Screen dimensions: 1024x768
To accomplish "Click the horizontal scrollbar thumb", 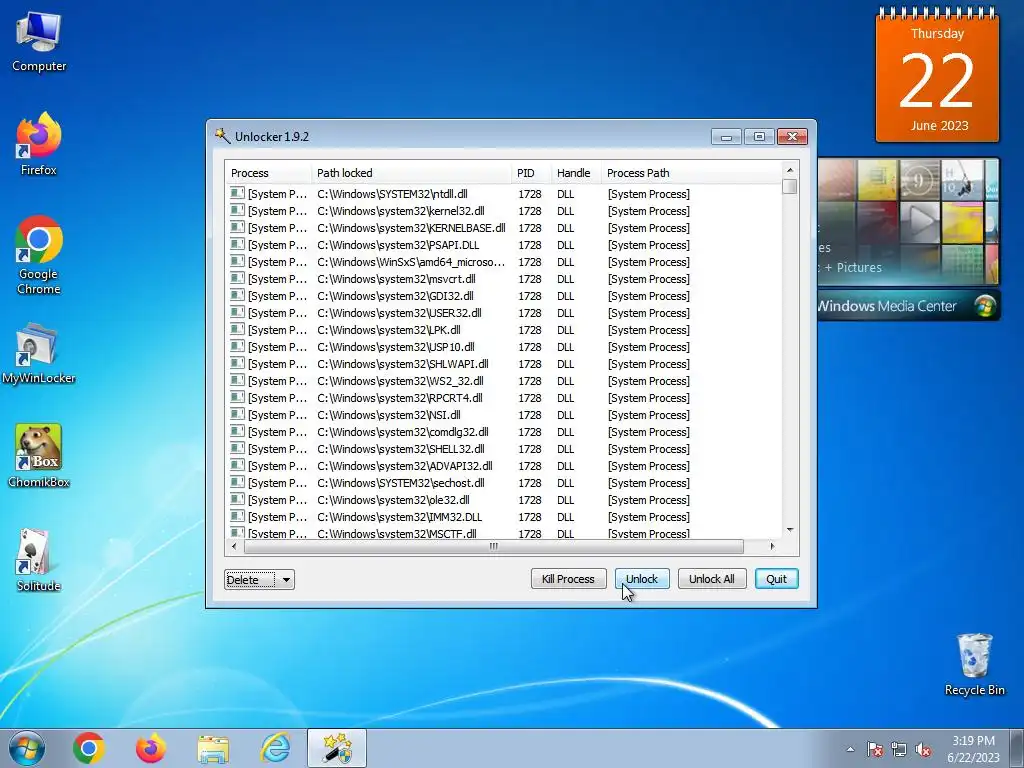I will [x=494, y=546].
